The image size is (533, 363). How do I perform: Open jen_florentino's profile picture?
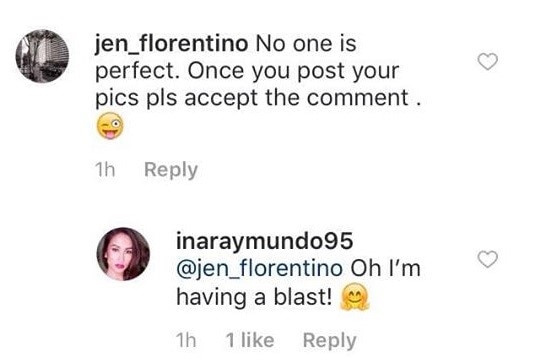coord(42,56)
